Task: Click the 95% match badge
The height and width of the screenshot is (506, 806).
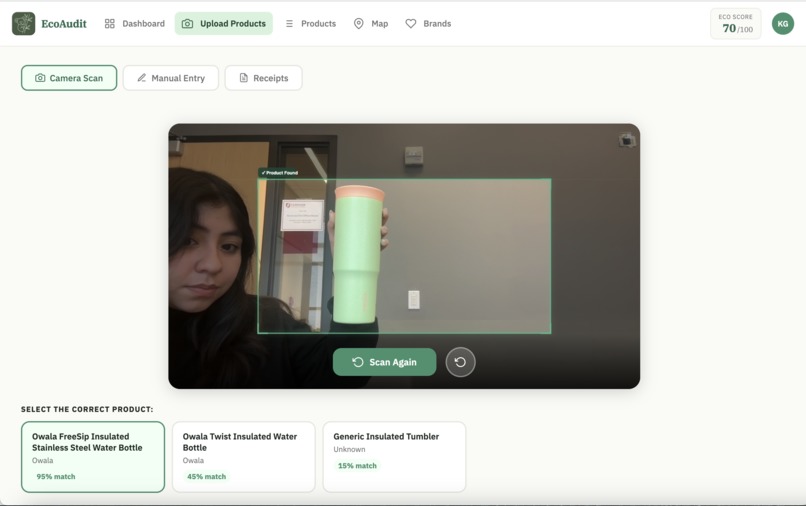Action: click(x=56, y=477)
